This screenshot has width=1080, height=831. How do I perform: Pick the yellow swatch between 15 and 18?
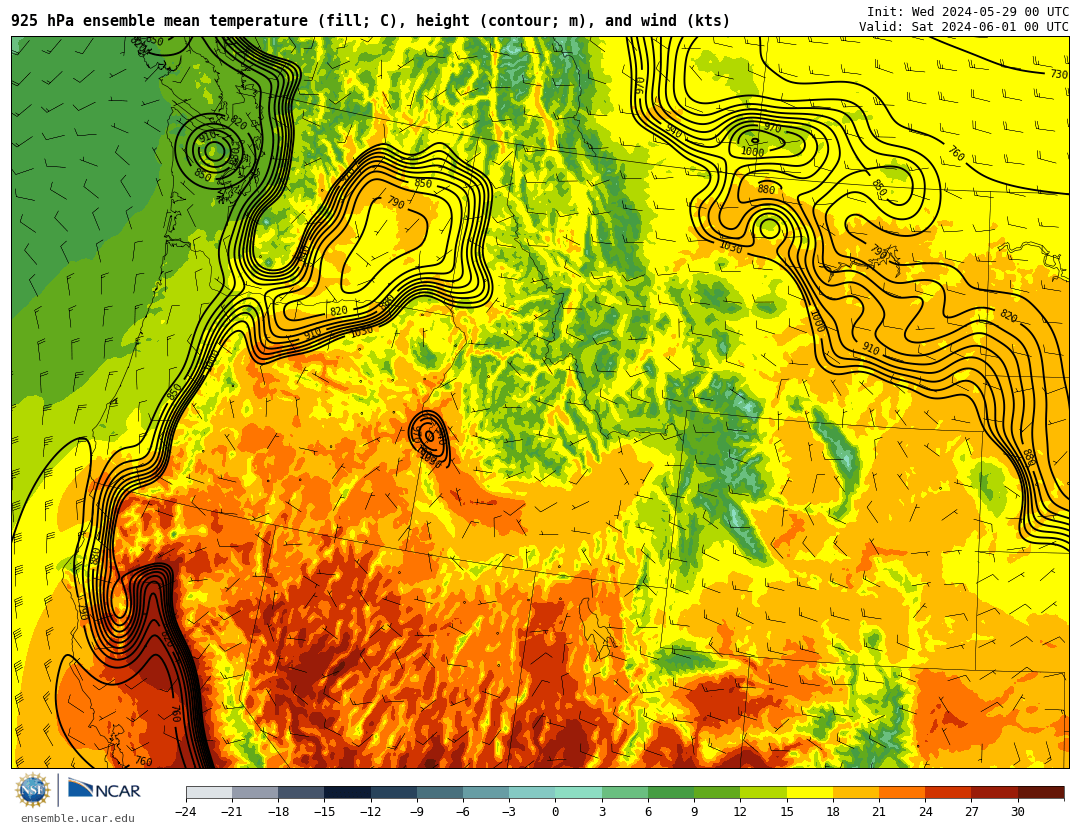[809, 792]
